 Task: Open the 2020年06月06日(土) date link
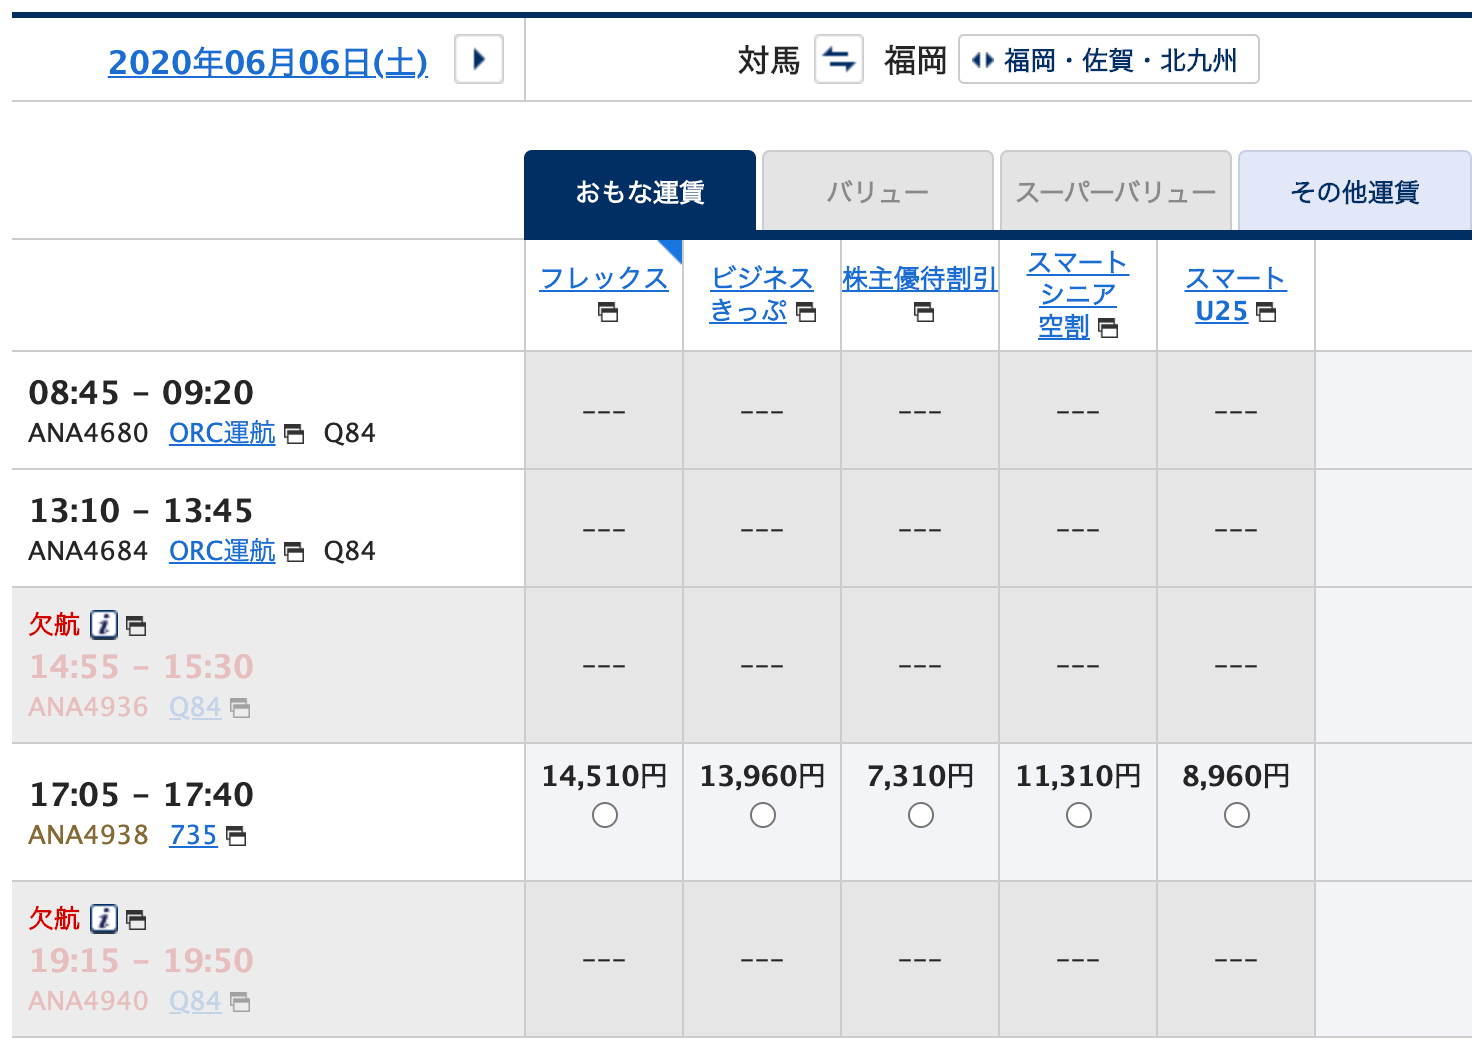coord(268,62)
